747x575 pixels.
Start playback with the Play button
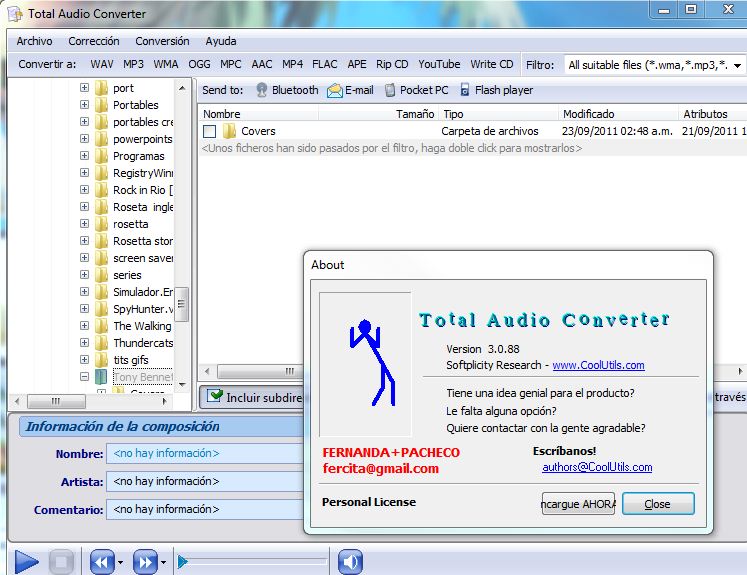tap(27, 562)
